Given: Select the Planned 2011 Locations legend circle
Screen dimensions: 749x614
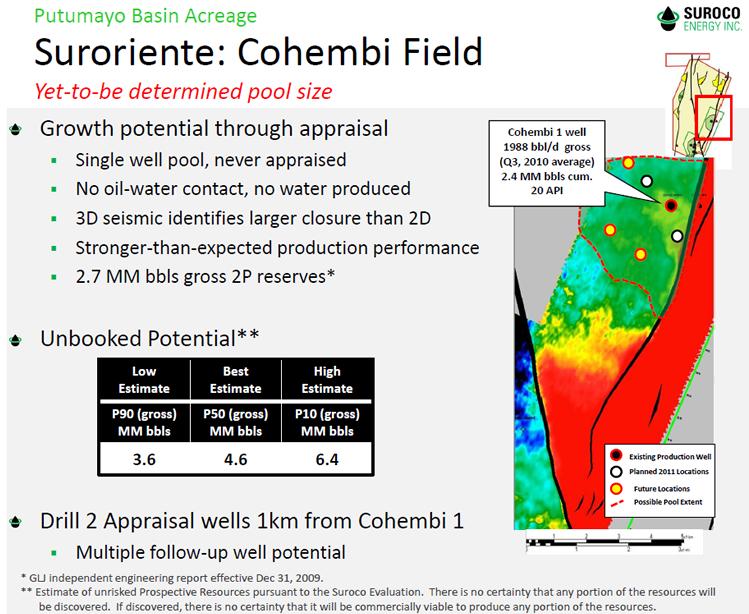Looking at the screenshot, I should click(616, 472).
